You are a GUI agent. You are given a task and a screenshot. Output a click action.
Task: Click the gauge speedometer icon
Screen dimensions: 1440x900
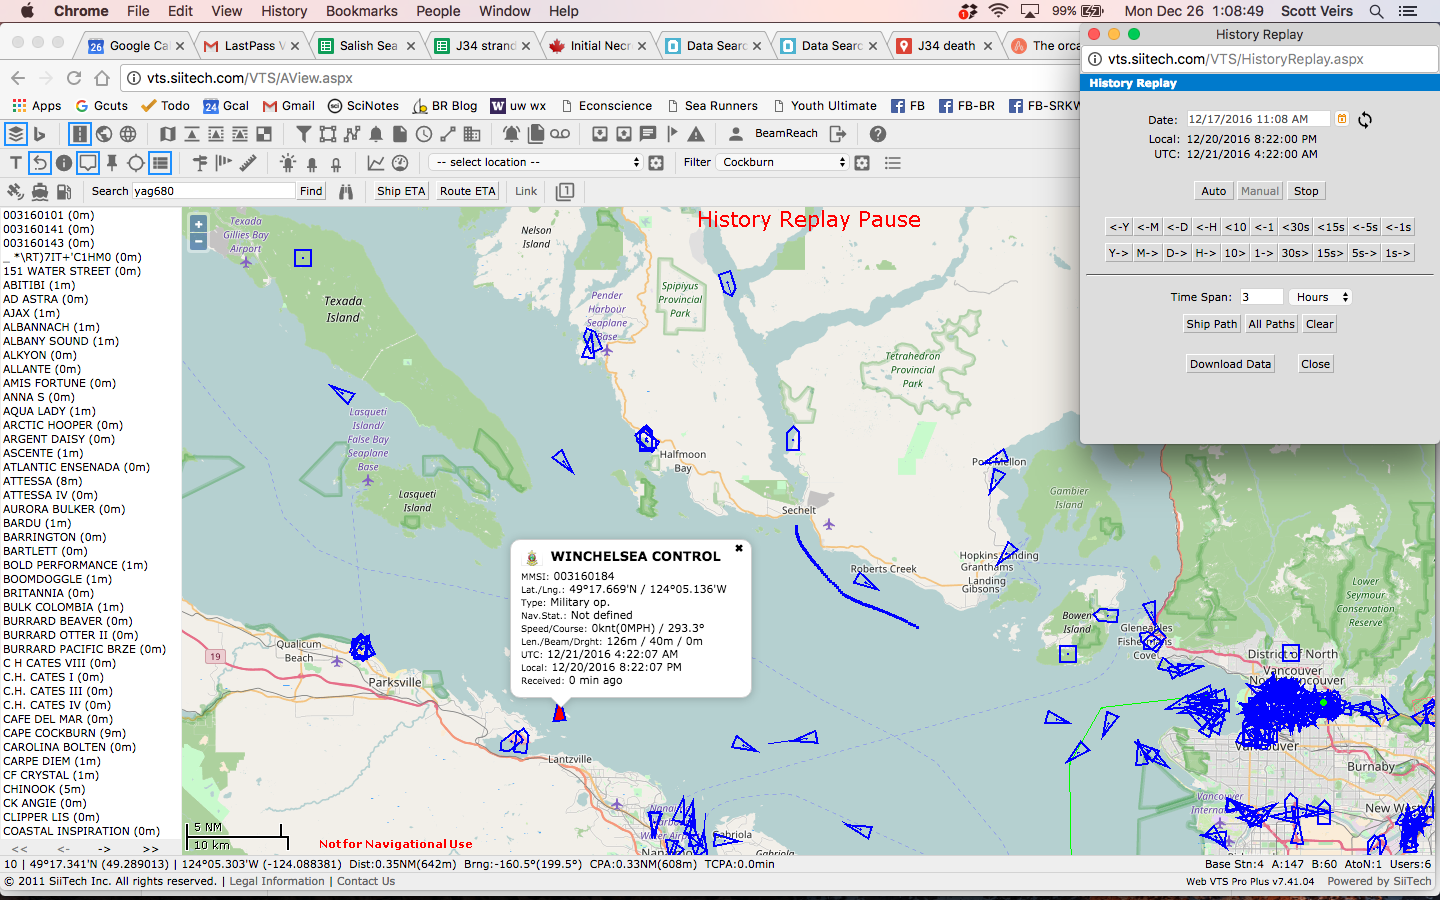pyautogui.click(x=400, y=162)
